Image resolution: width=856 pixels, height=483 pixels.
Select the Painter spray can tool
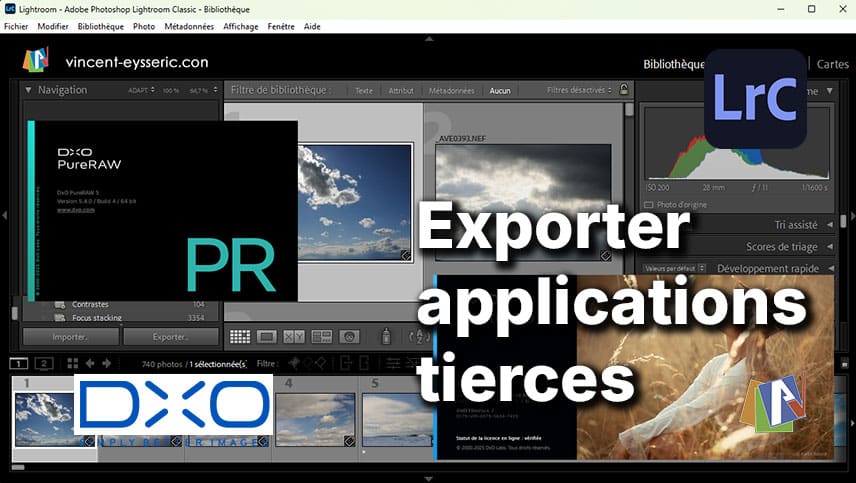click(386, 336)
